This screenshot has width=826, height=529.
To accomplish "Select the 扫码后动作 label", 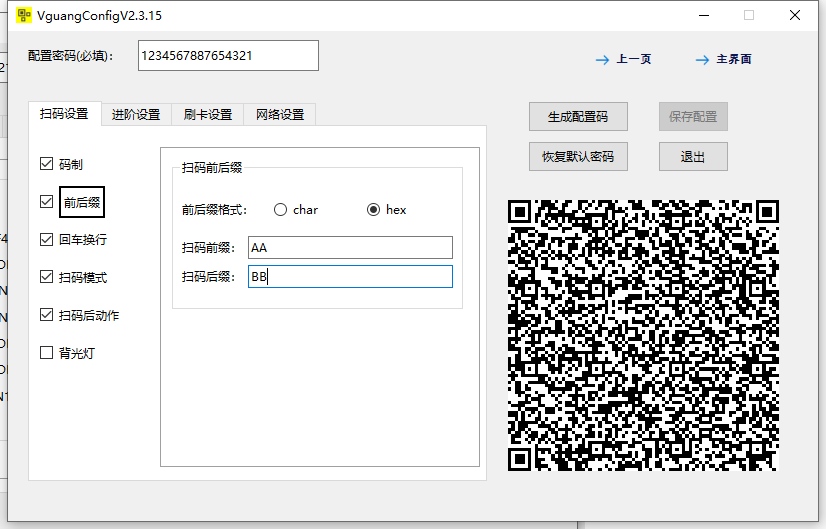I will [x=88, y=316].
